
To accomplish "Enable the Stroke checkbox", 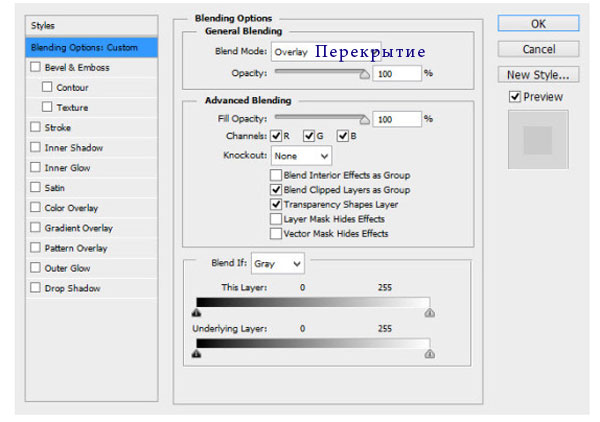I will [35, 127].
